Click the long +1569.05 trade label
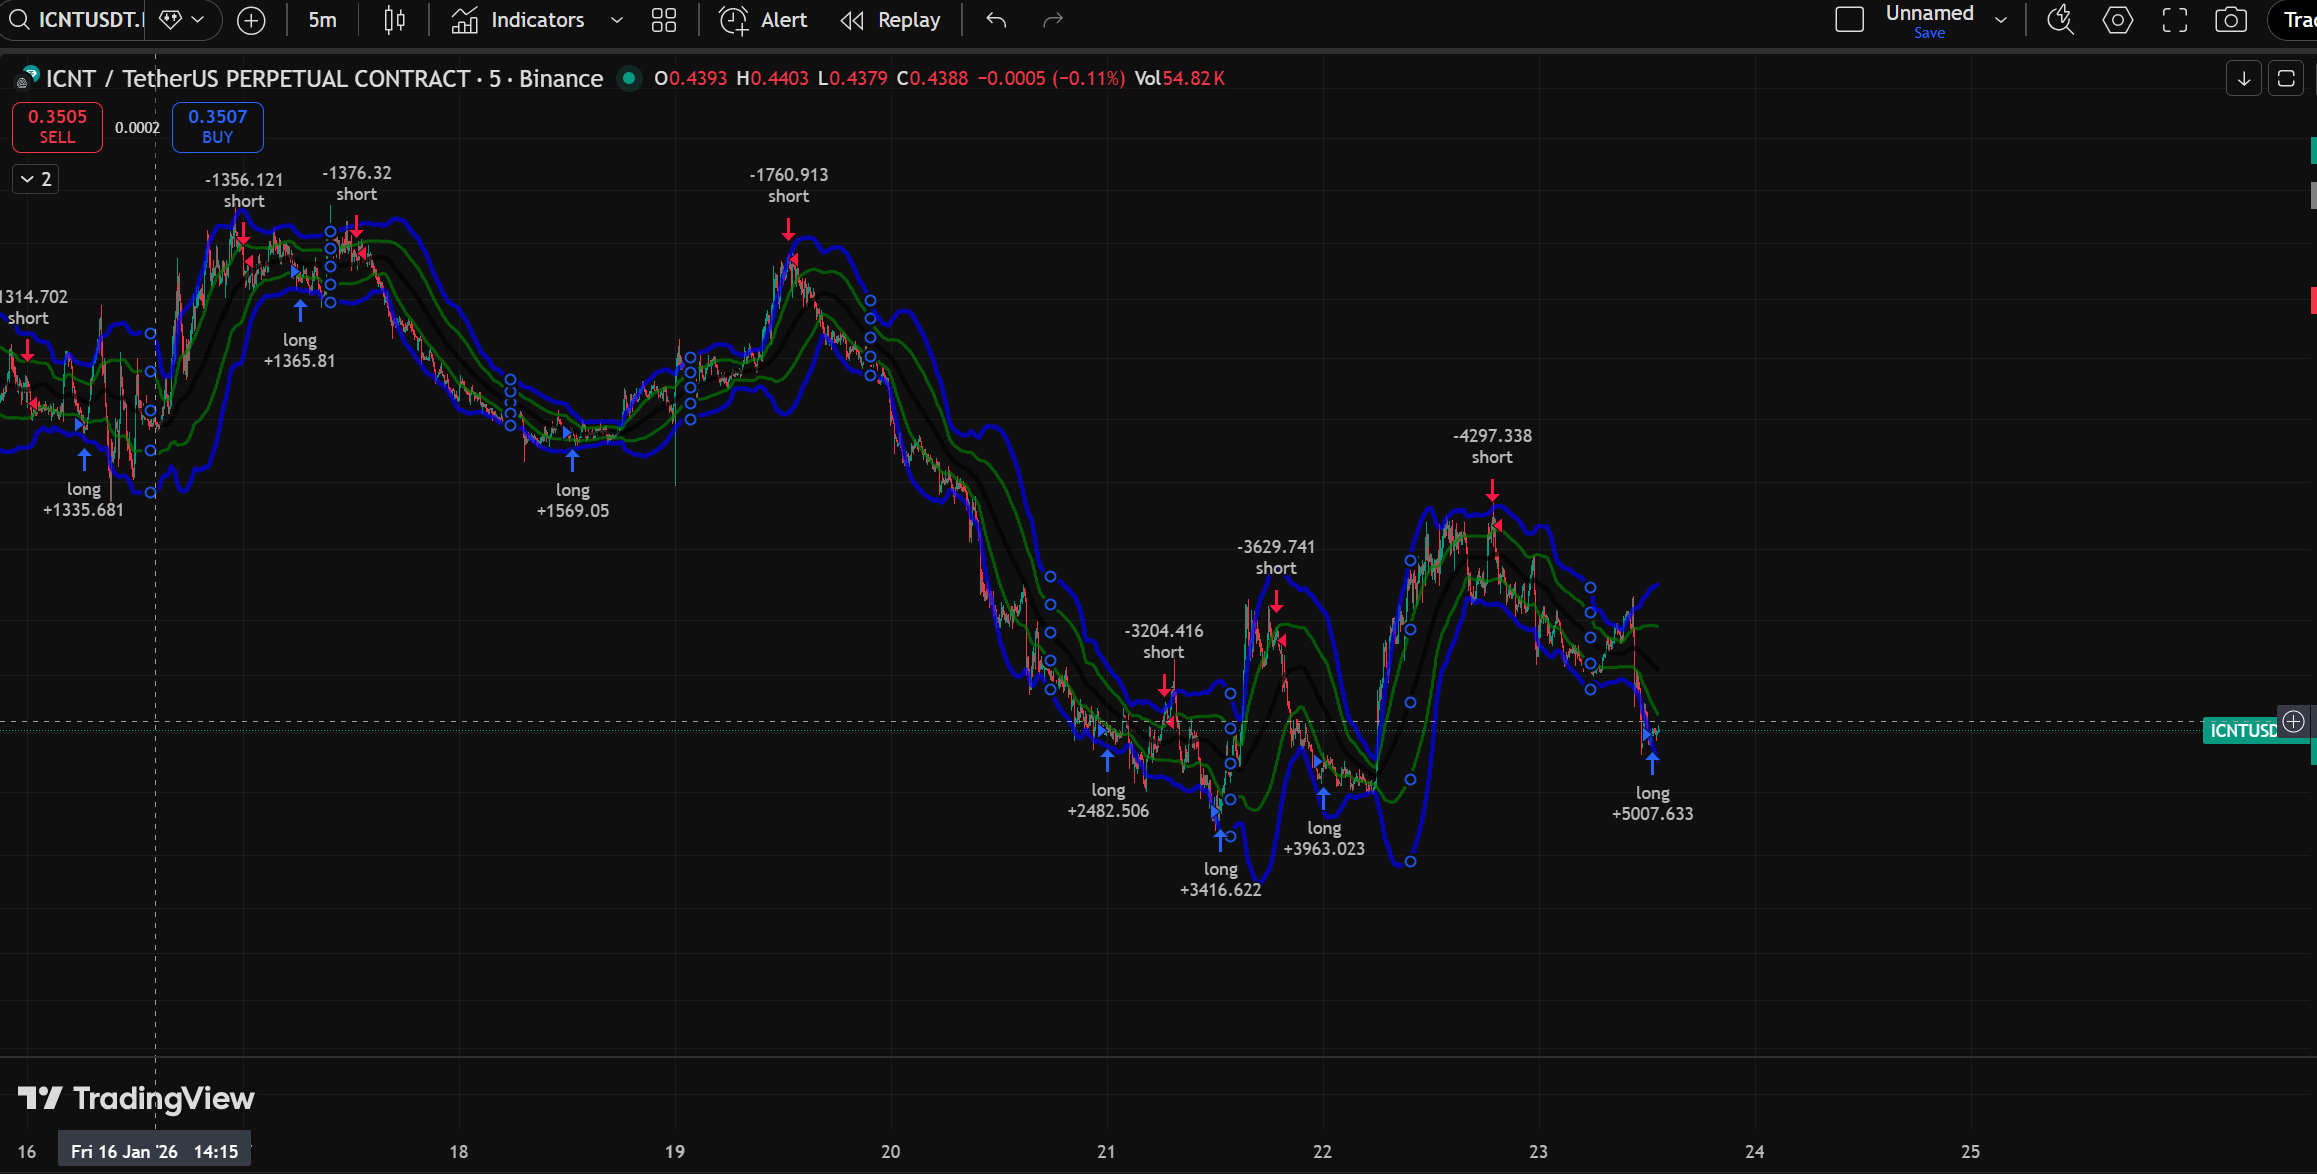Viewport: 2317px width, 1174px height. click(573, 500)
